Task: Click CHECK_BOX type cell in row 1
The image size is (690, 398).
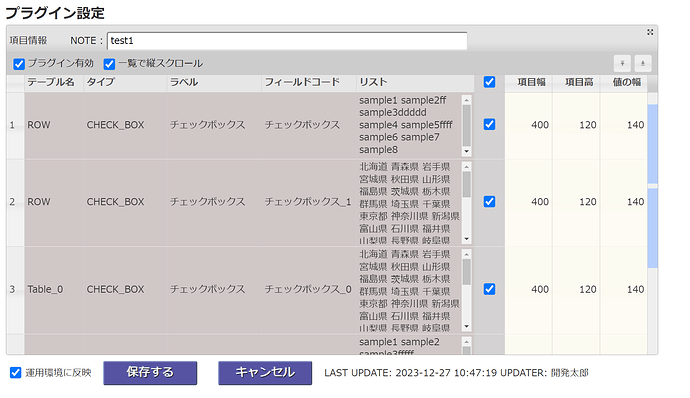Action: click(125, 125)
